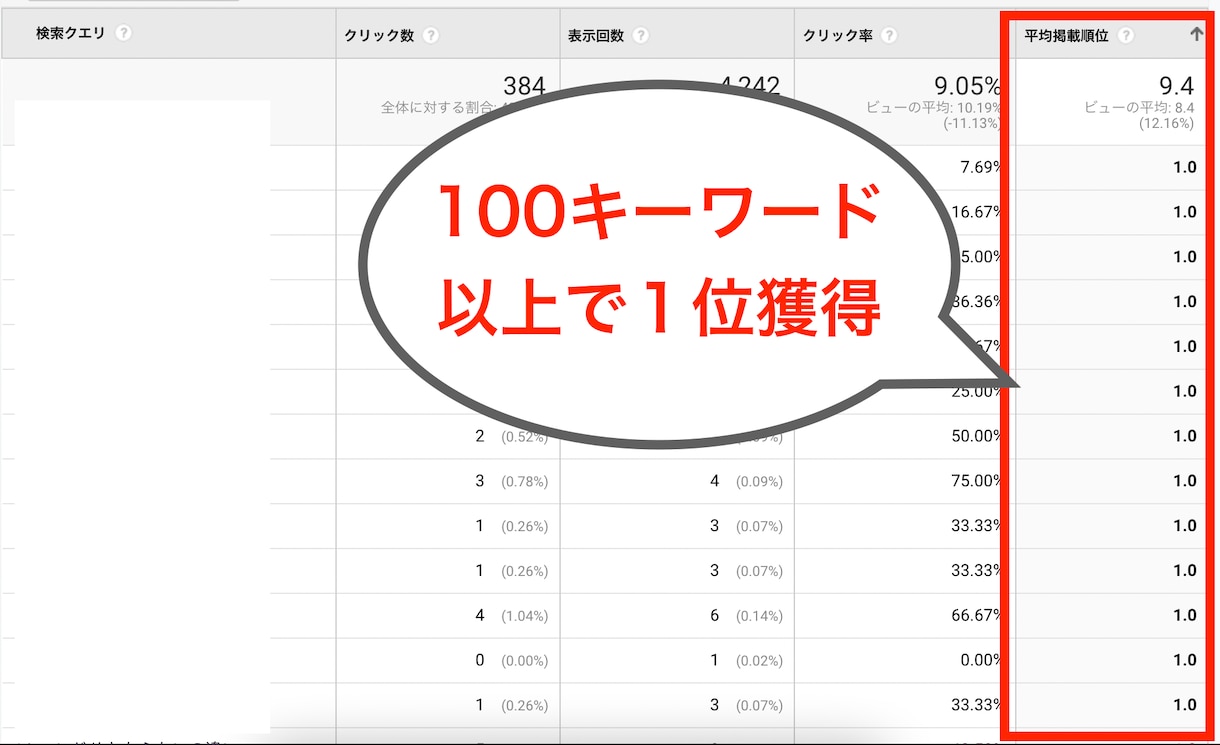The width and height of the screenshot is (1220, 745).
Task: Select the clicks cell '4 (1.04%)'
Action: pyautogui.click(x=511, y=615)
